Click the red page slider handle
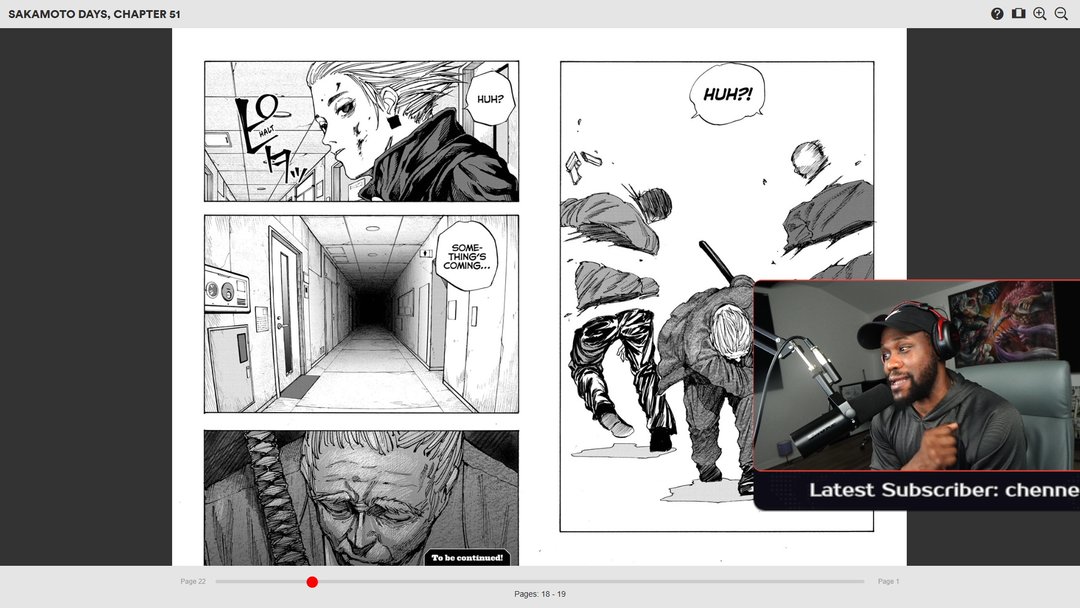The width and height of the screenshot is (1080, 608). point(312,582)
